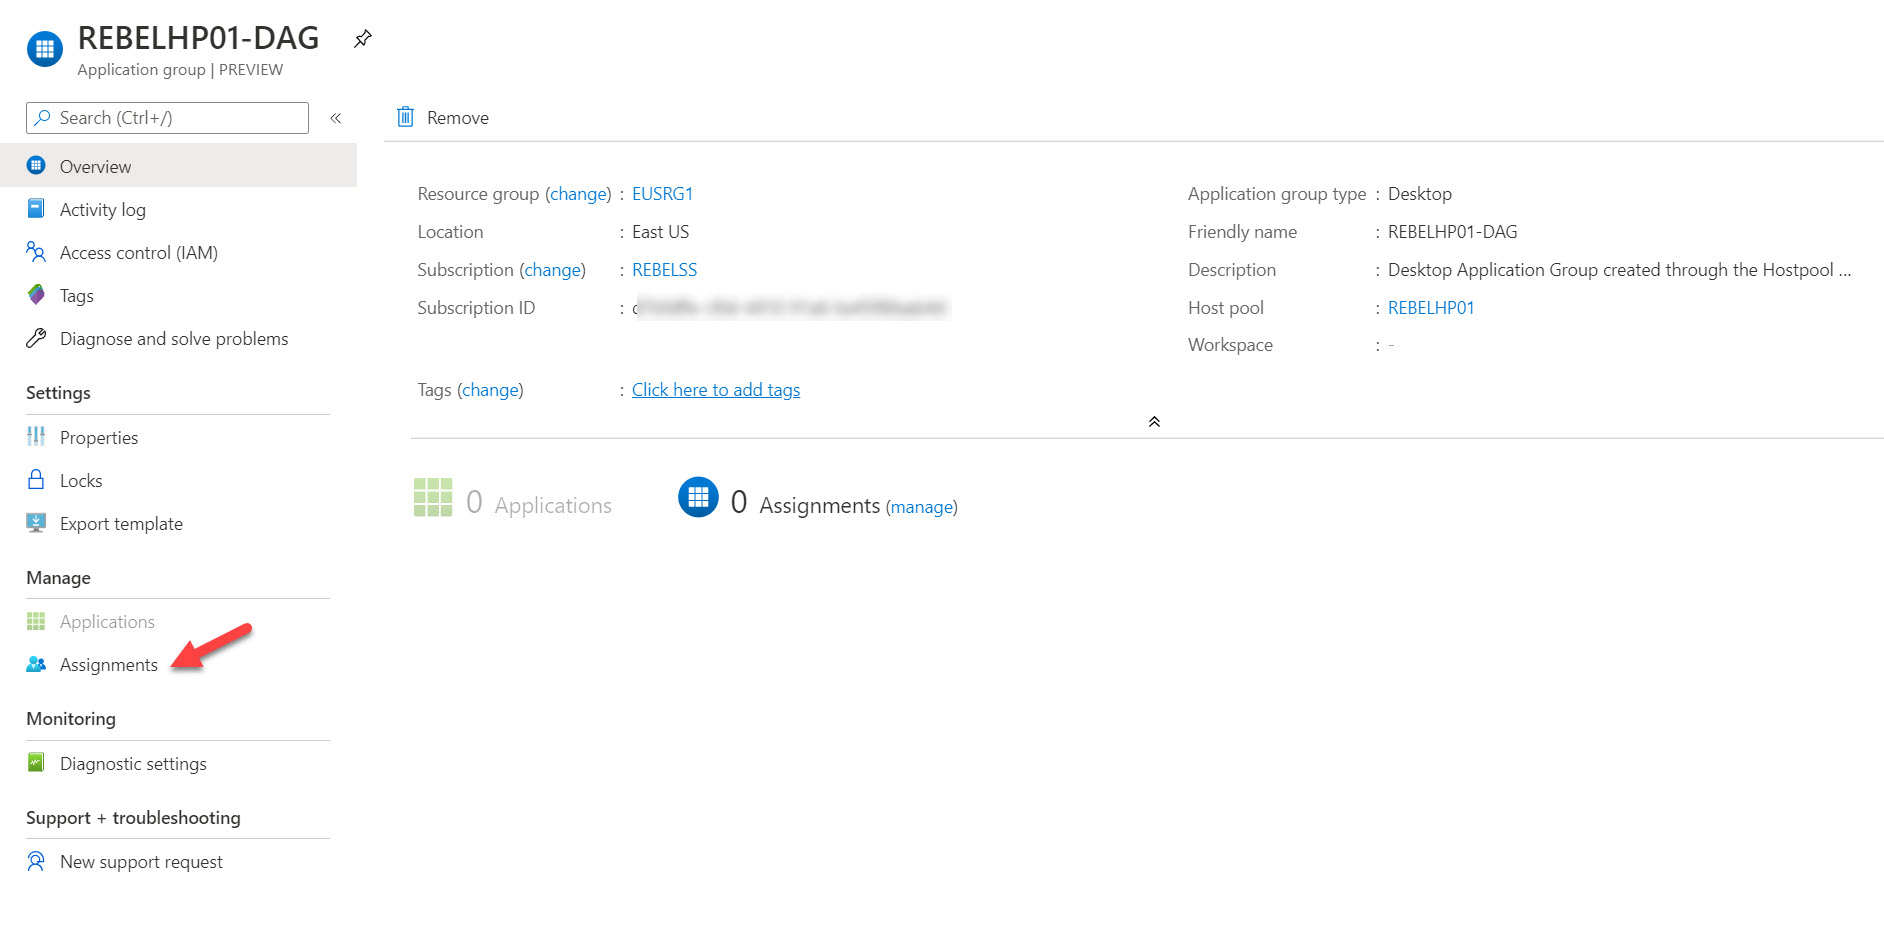The width and height of the screenshot is (1884, 929).
Task: Click Diagnose and solve problems
Action: click(x=173, y=338)
